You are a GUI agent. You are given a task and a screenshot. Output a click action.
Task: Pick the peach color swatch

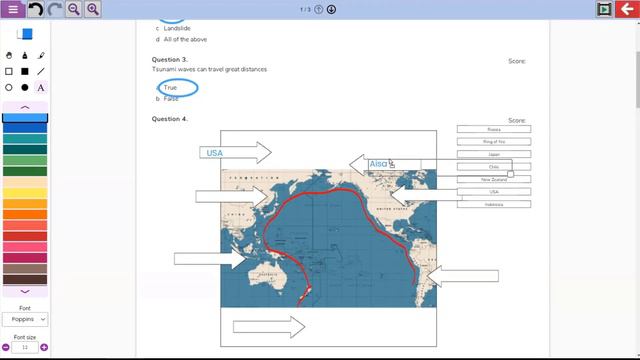tap(25, 182)
